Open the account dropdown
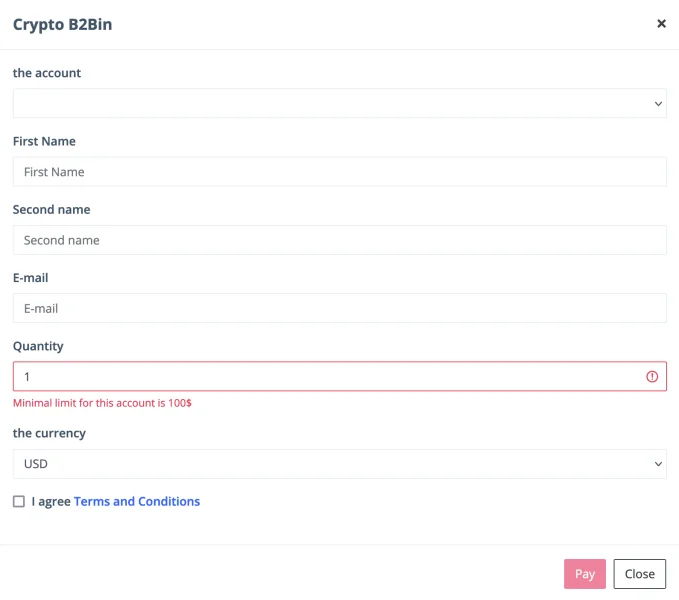 [x=339, y=103]
